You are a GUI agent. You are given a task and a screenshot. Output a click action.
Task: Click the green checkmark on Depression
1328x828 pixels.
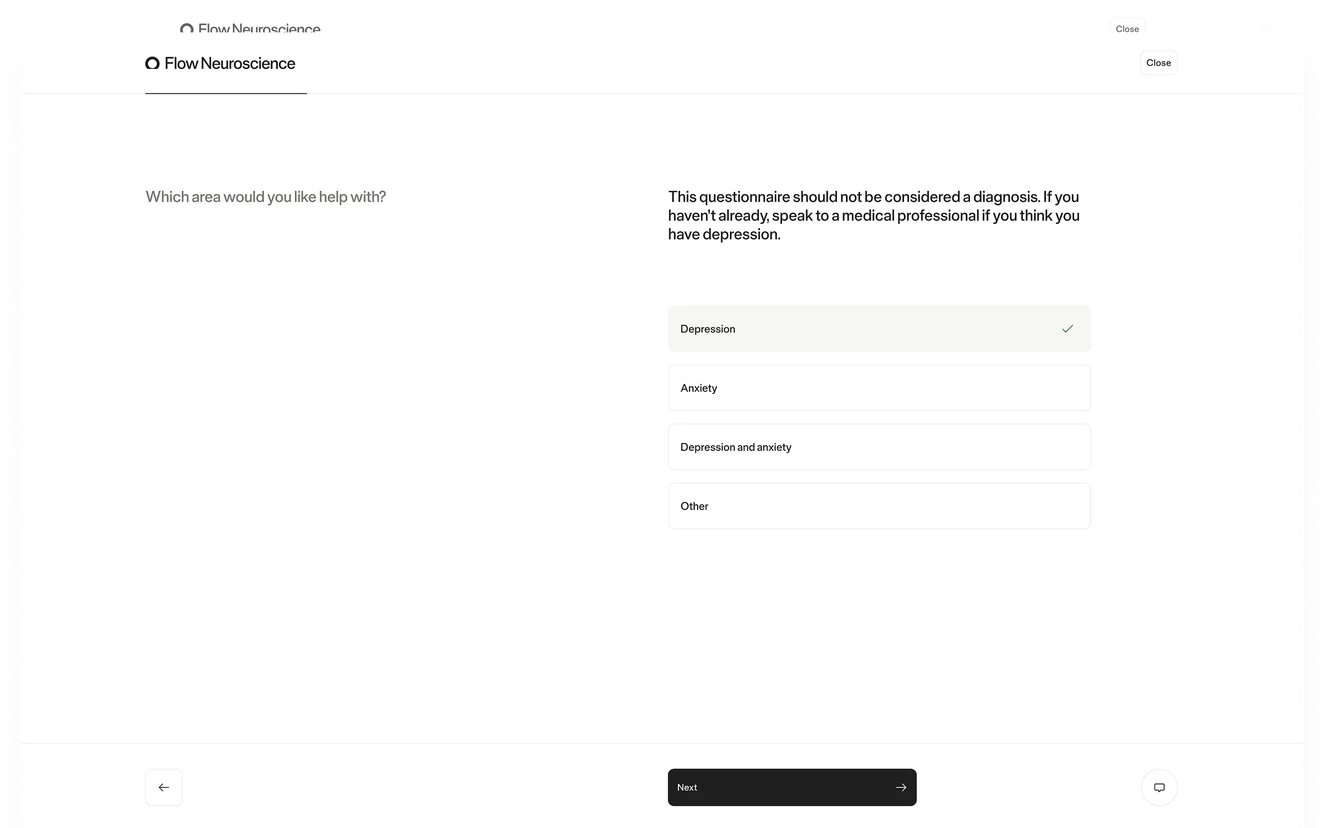1067,329
